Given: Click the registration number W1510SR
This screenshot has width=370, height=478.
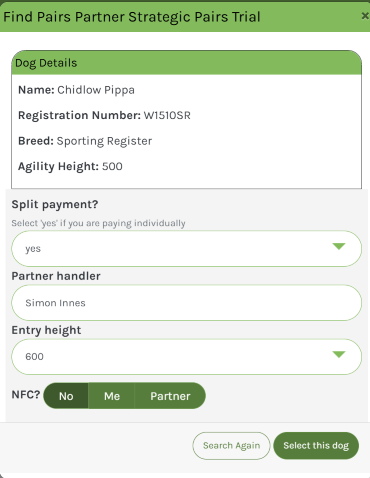Looking at the screenshot, I should 167,115.
